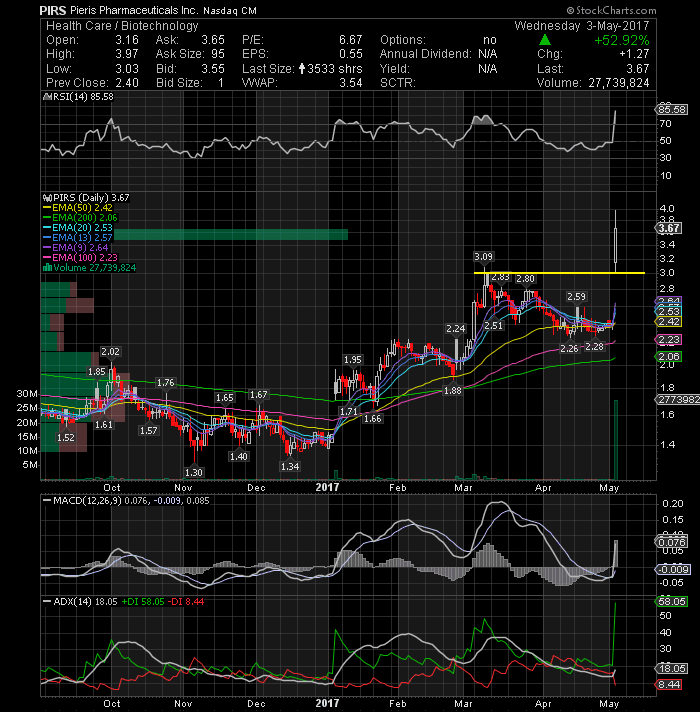Click the 1.95 January price label

[353, 360]
